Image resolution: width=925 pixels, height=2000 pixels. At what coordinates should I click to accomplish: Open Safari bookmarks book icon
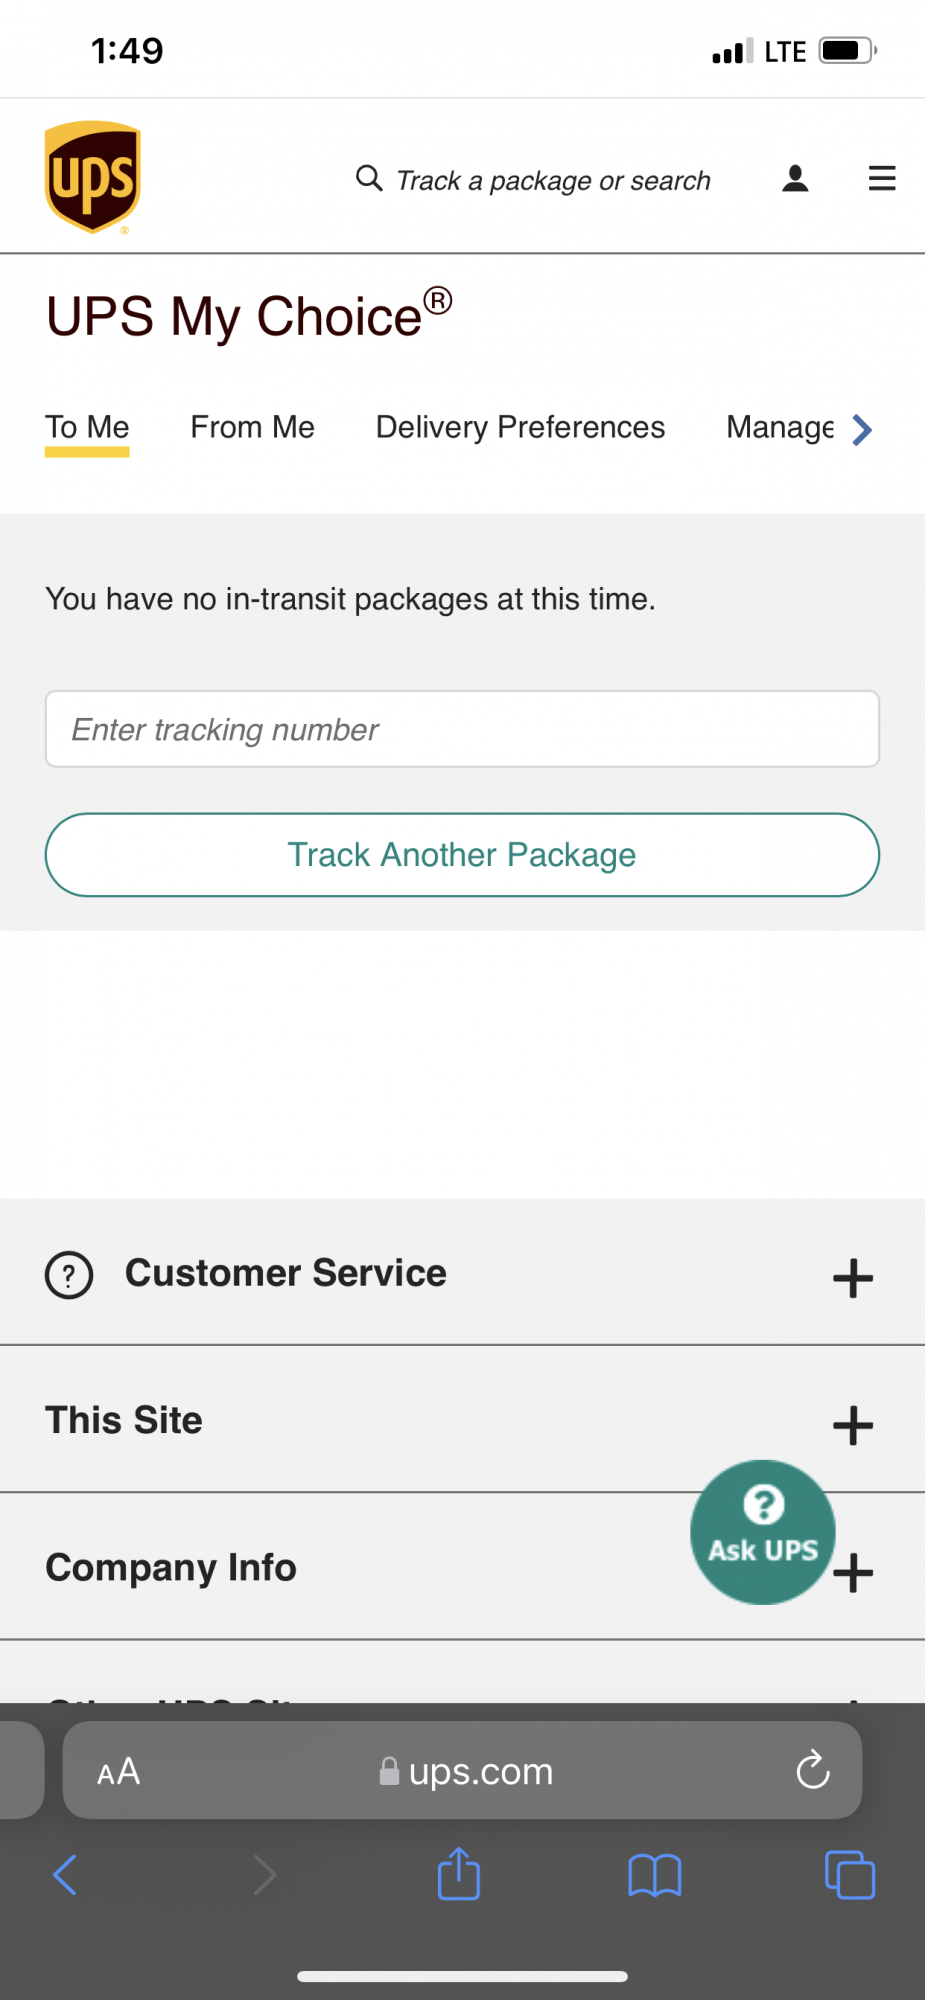(x=655, y=1875)
